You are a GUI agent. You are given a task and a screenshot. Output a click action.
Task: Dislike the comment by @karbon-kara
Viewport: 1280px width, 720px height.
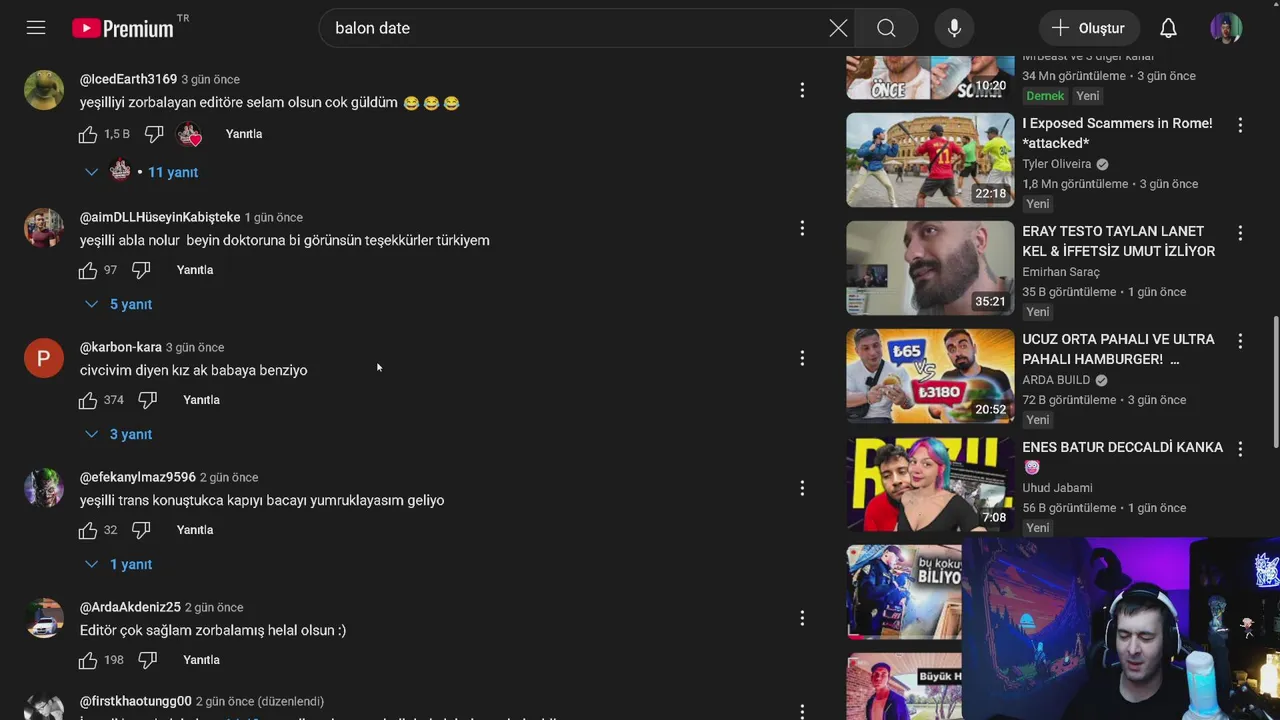[x=147, y=400]
